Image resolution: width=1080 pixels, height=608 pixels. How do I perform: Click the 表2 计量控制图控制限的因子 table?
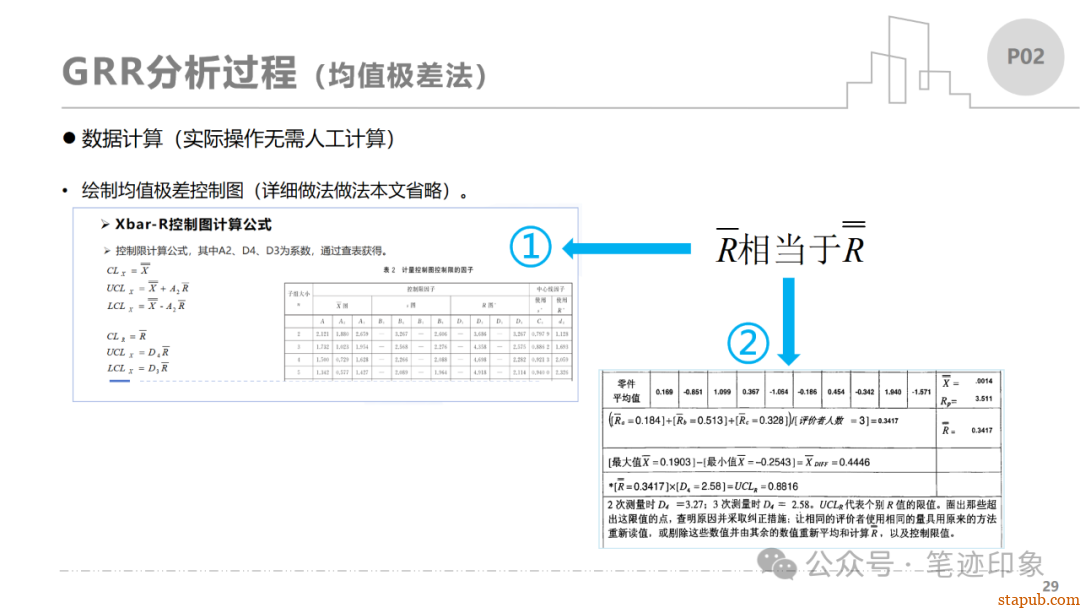428,325
